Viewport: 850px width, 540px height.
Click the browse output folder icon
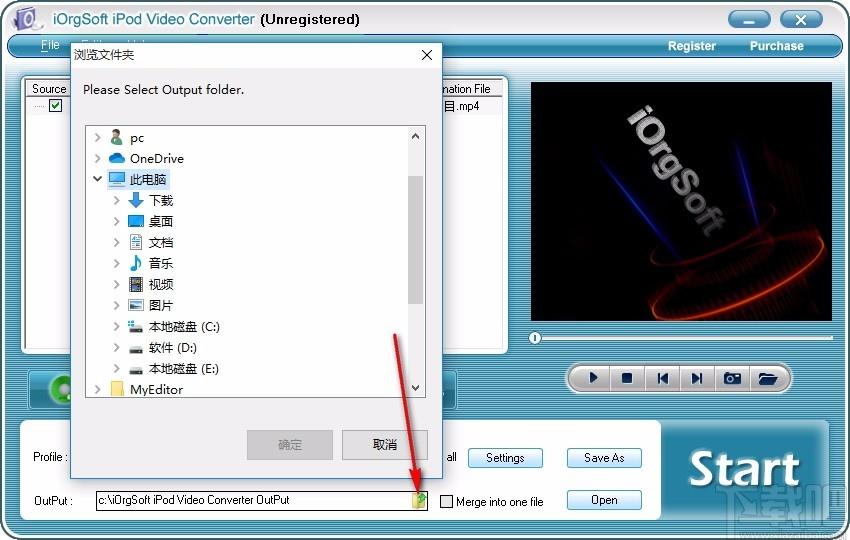[419, 500]
